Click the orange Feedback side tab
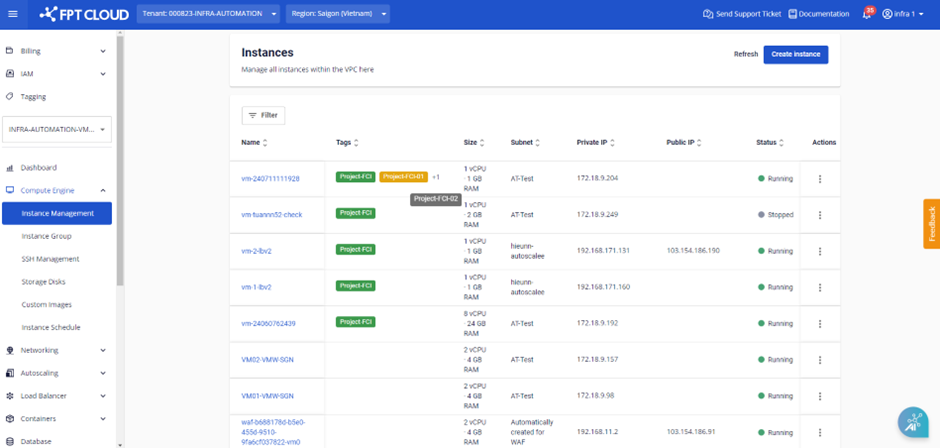Image resolution: width=940 pixels, height=448 pixels. 931,223
